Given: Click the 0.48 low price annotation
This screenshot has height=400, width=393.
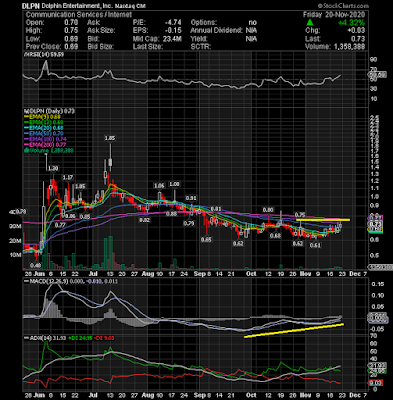Looking at the screenshot, I should (35, 266).
